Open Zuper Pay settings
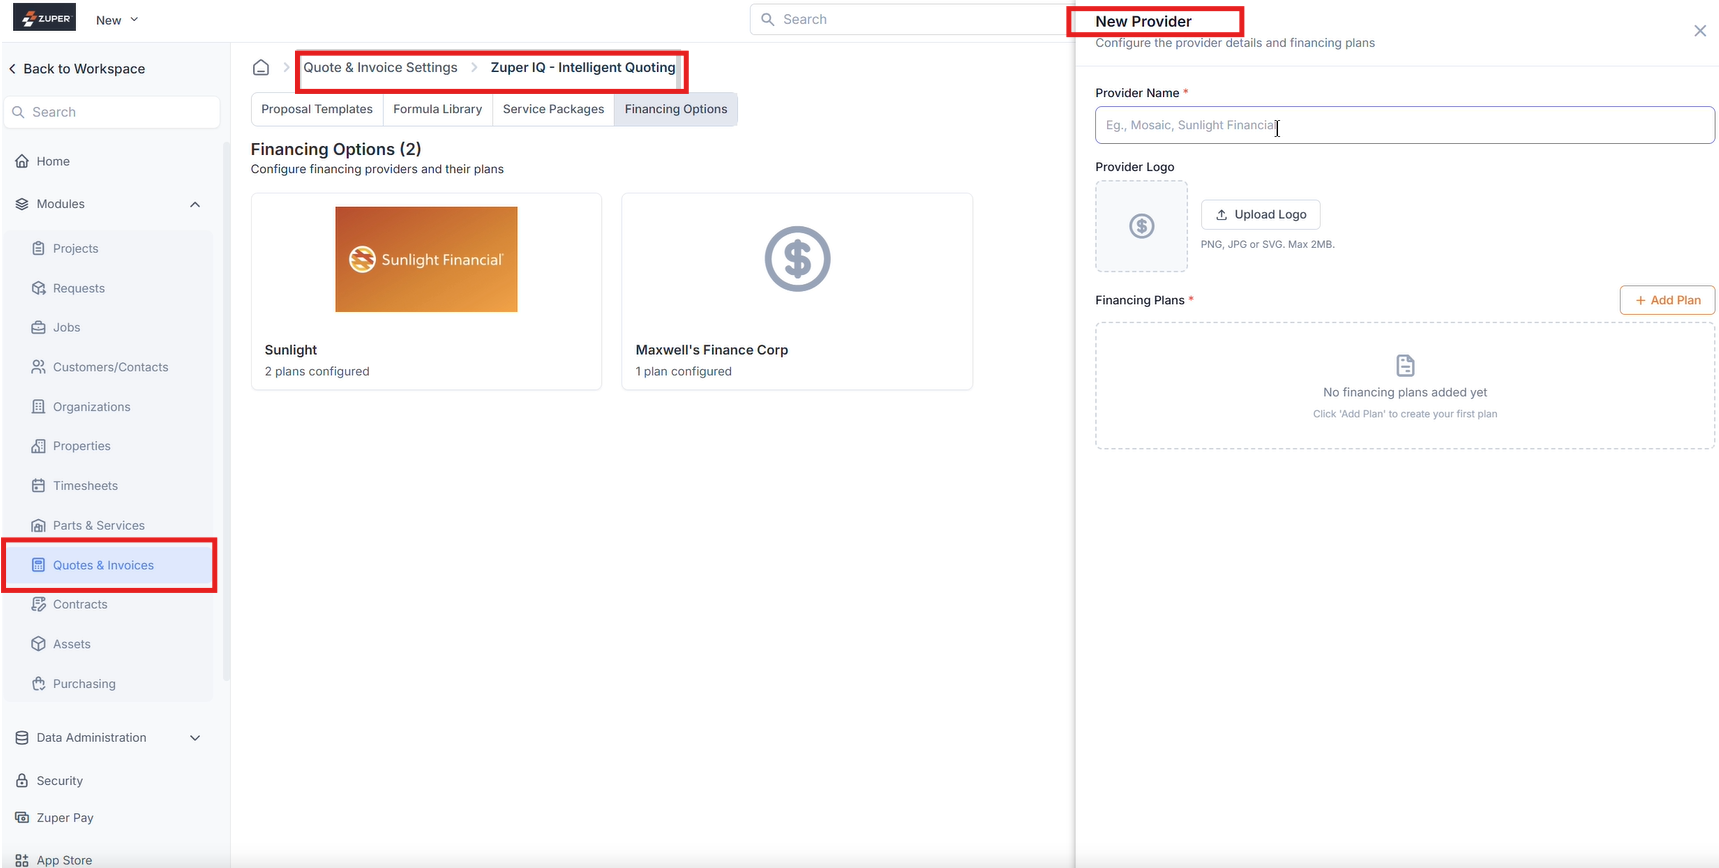Screen dimensions: 1719x868 click(x=65, y=818)
